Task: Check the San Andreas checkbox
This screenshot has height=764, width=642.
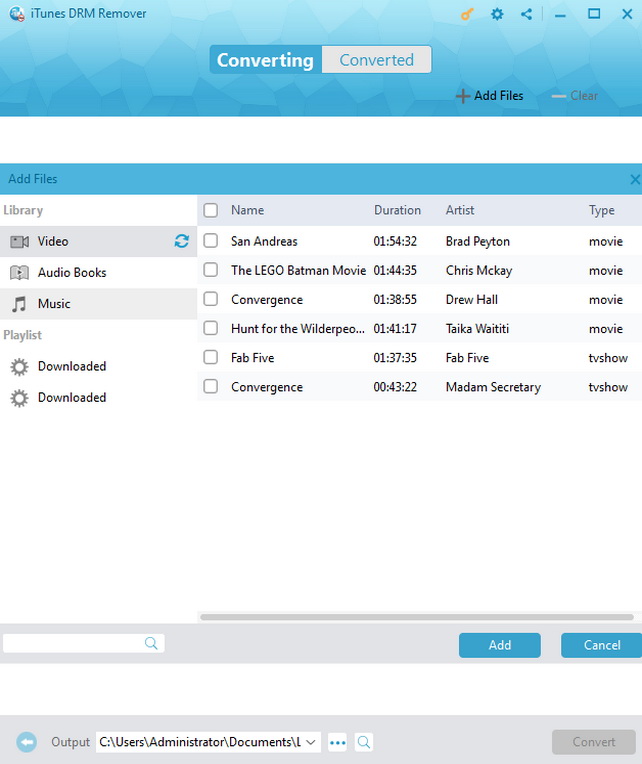Action: pyautogui.click(x=210, y=241)
